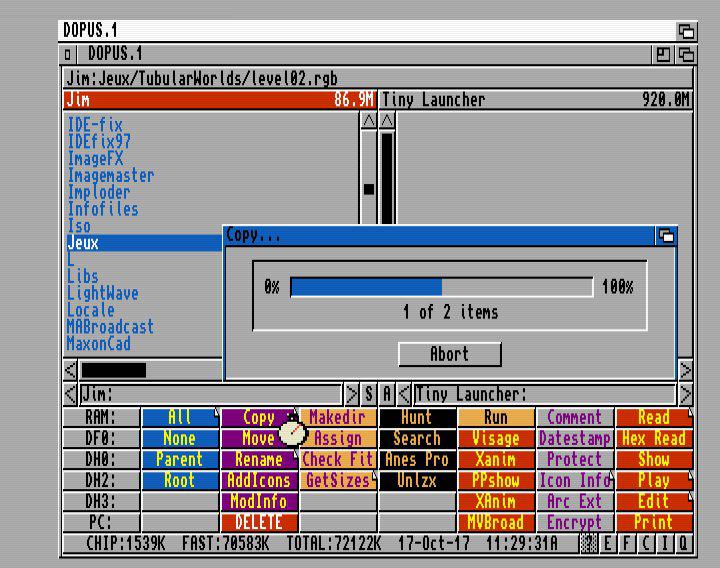Click the left arrow before the Jim: path field
Image resolution: width=720 pixels, height=568 pixels.
point(71,395)
